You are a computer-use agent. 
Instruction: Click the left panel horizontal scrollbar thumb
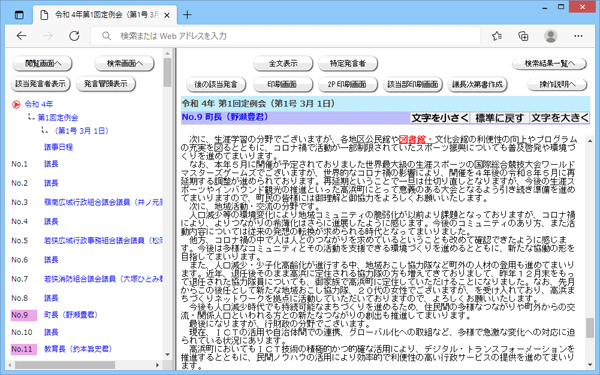point(65,365)
